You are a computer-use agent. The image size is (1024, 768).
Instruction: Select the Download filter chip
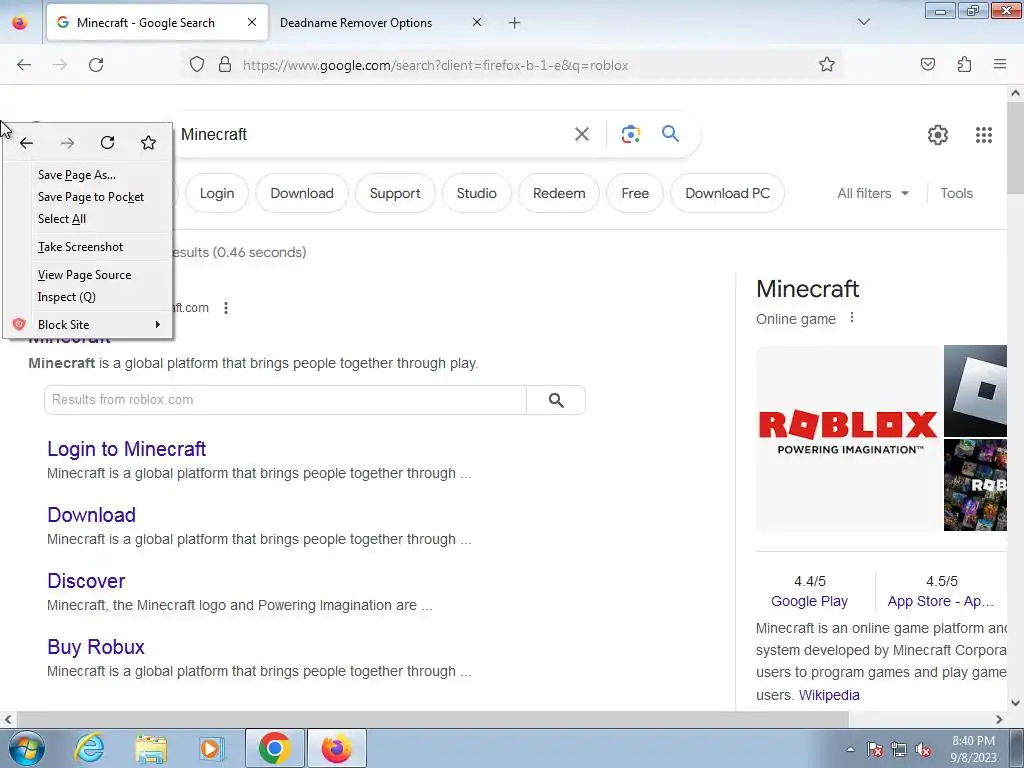[302, 193]
